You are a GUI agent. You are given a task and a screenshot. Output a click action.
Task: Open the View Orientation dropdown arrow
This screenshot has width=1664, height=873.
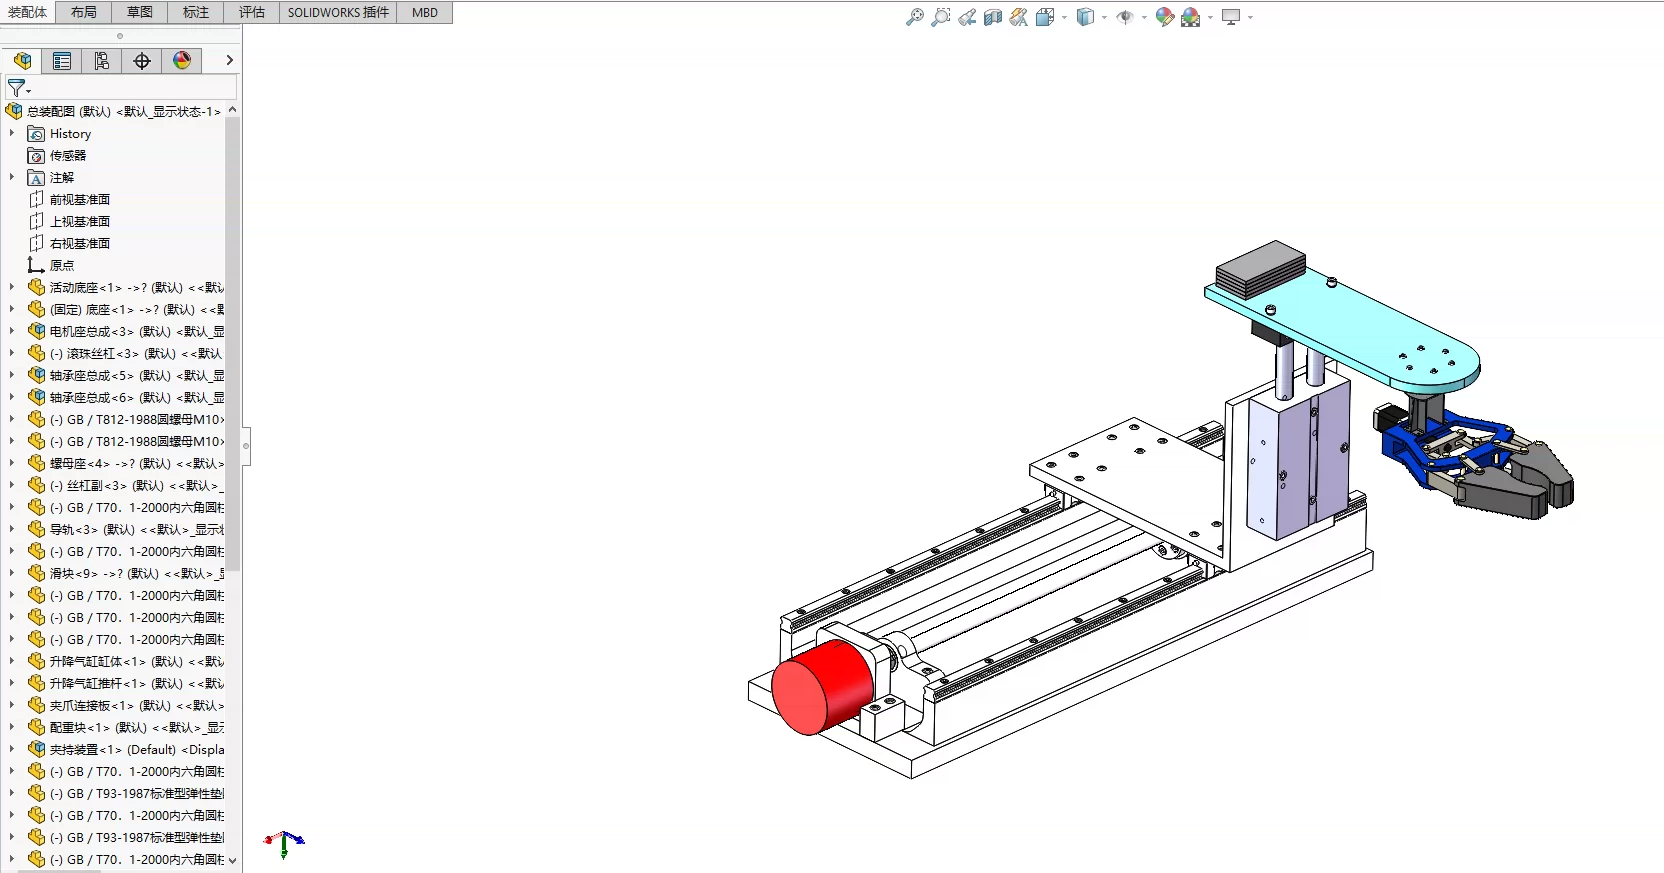(1064, 17)
